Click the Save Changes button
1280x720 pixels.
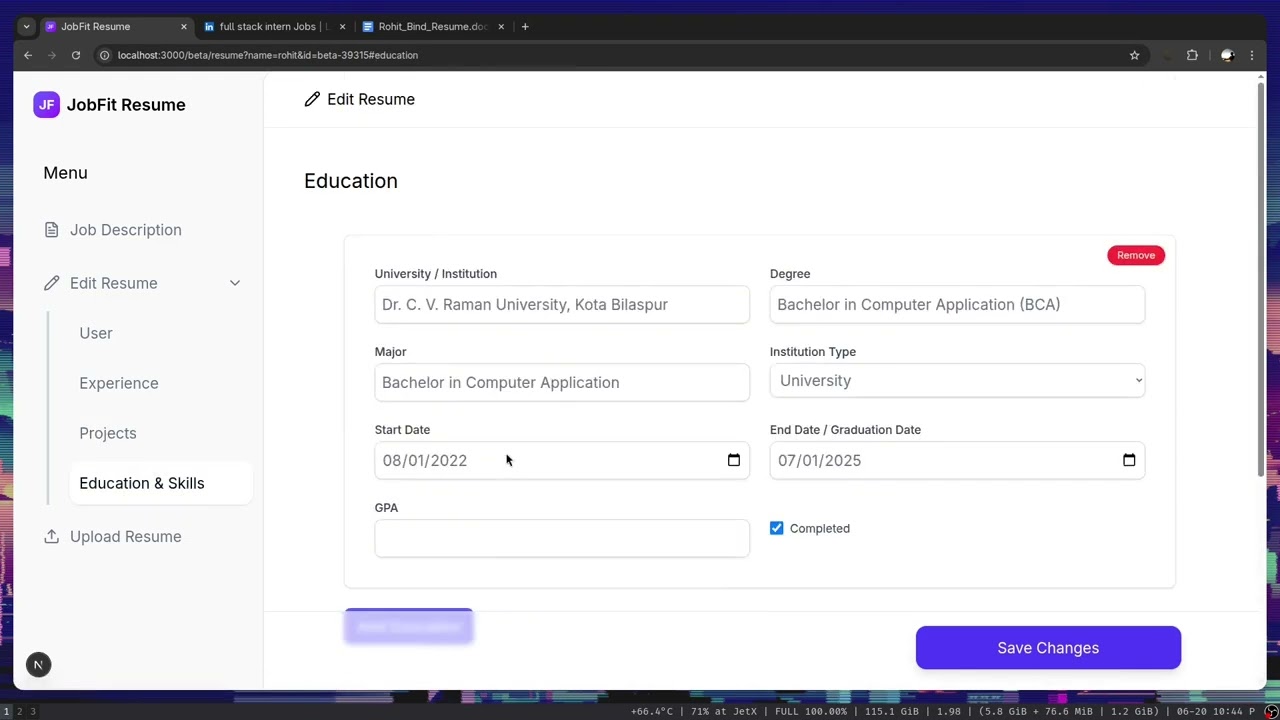tap(1048, 648)
